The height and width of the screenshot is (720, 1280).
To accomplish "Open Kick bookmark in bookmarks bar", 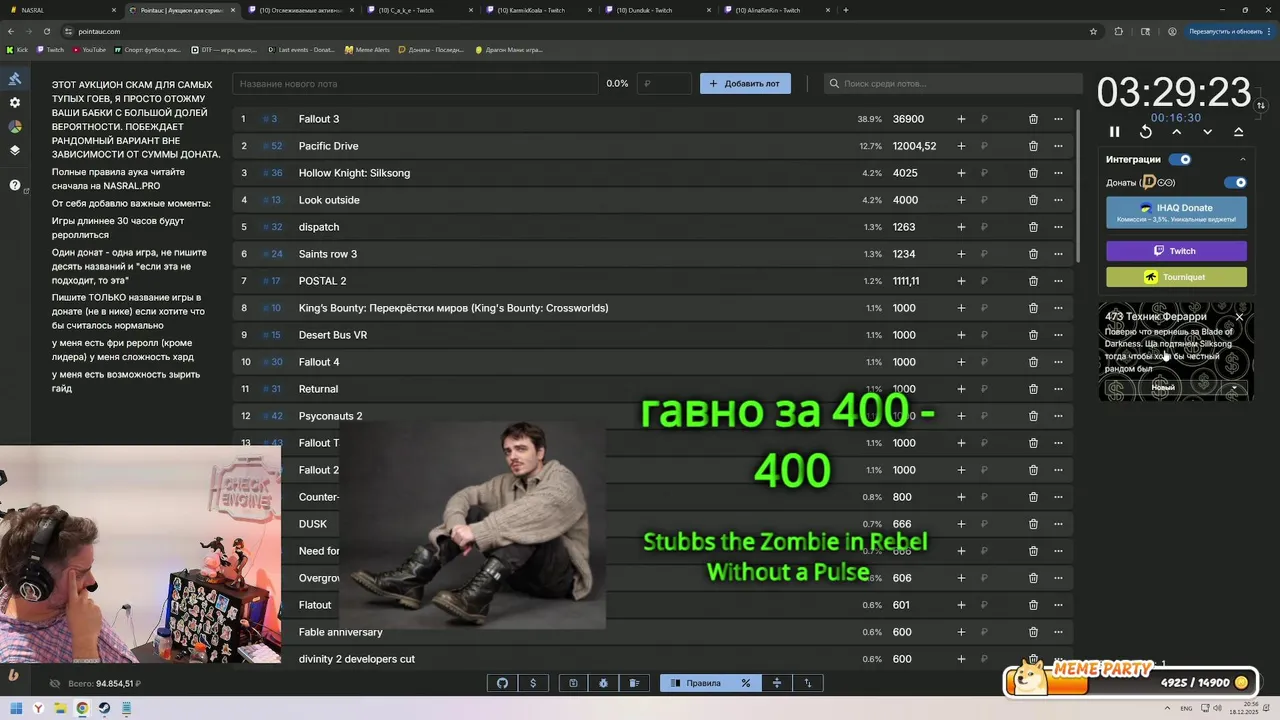I will click(x=17, y=49).
